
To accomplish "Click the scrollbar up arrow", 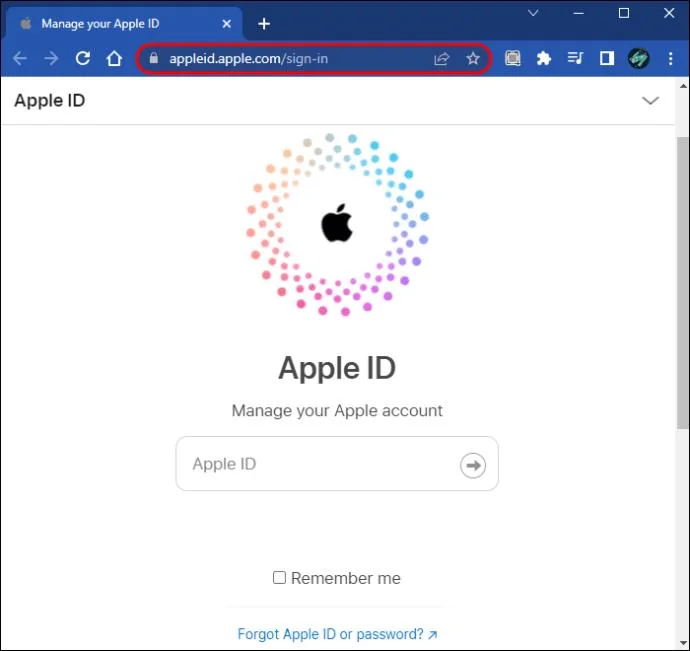I will click(x=683, y=86).
